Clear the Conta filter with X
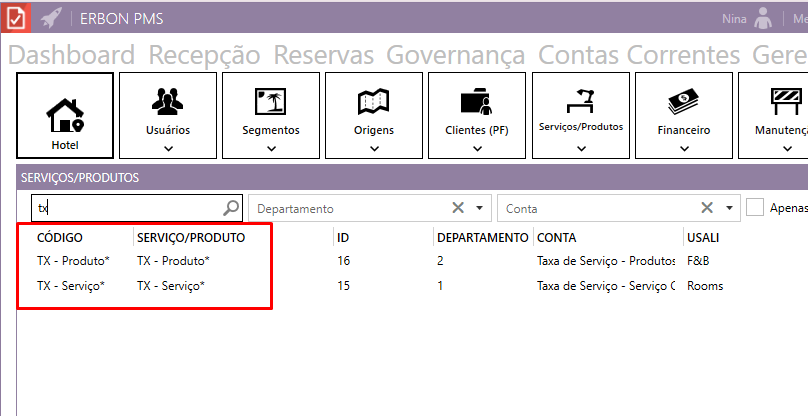 (707, 208)
